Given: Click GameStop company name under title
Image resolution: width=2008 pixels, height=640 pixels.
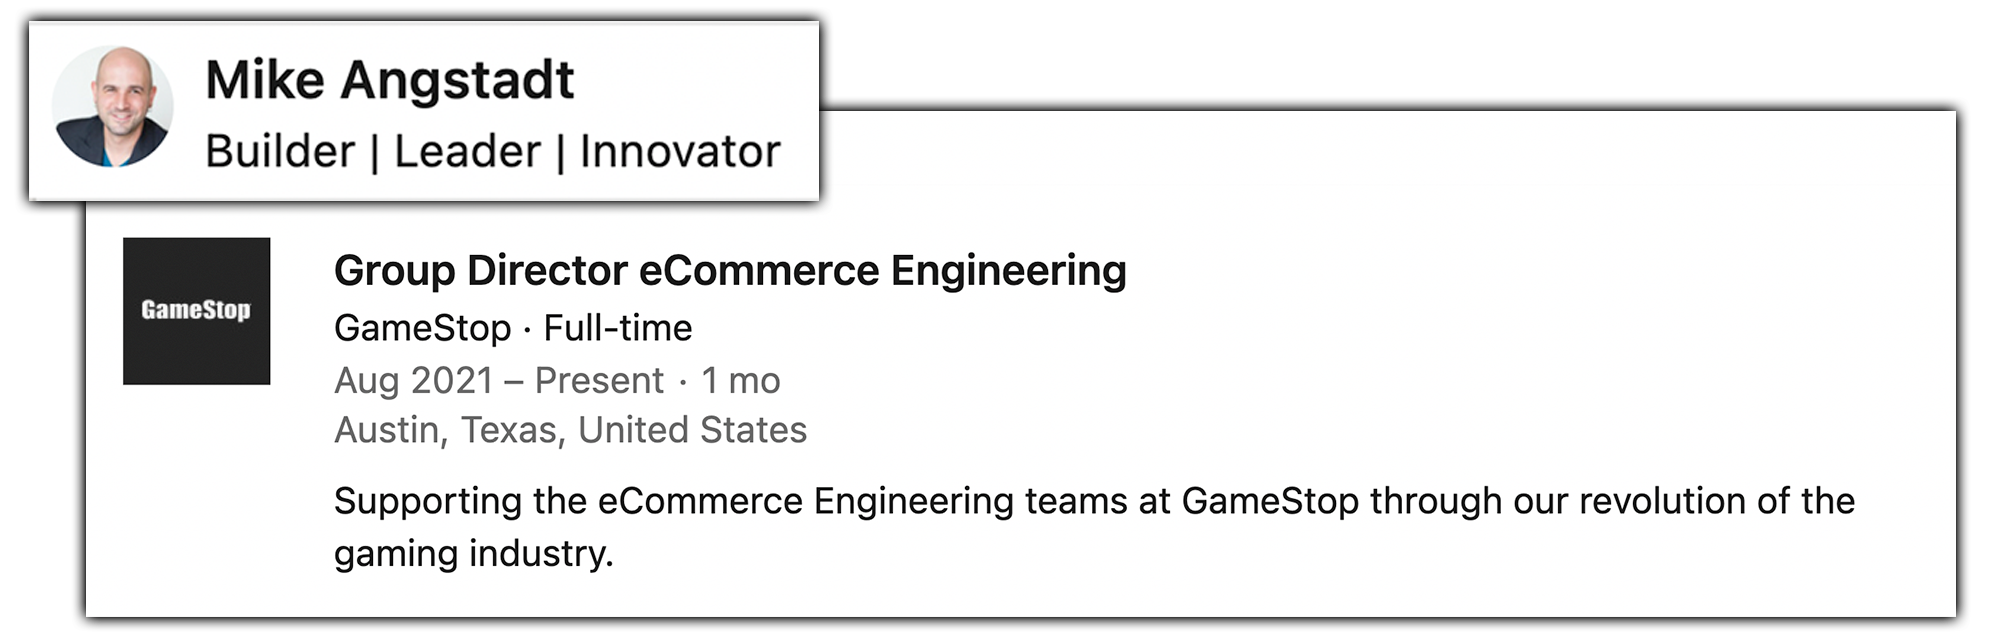Looking at the screenshot, I should 422,328.
